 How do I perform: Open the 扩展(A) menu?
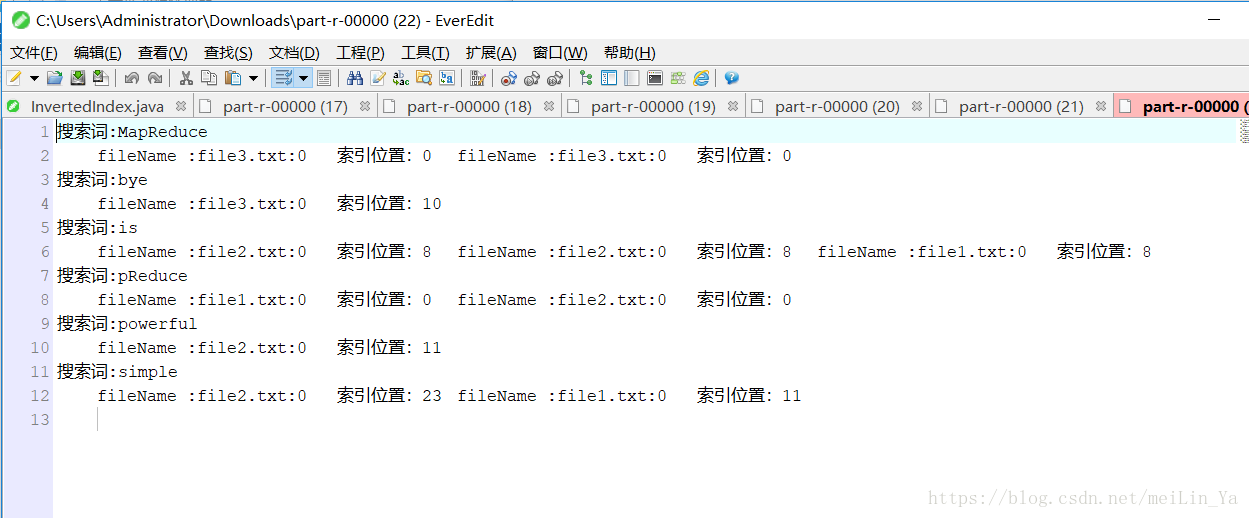491,52
